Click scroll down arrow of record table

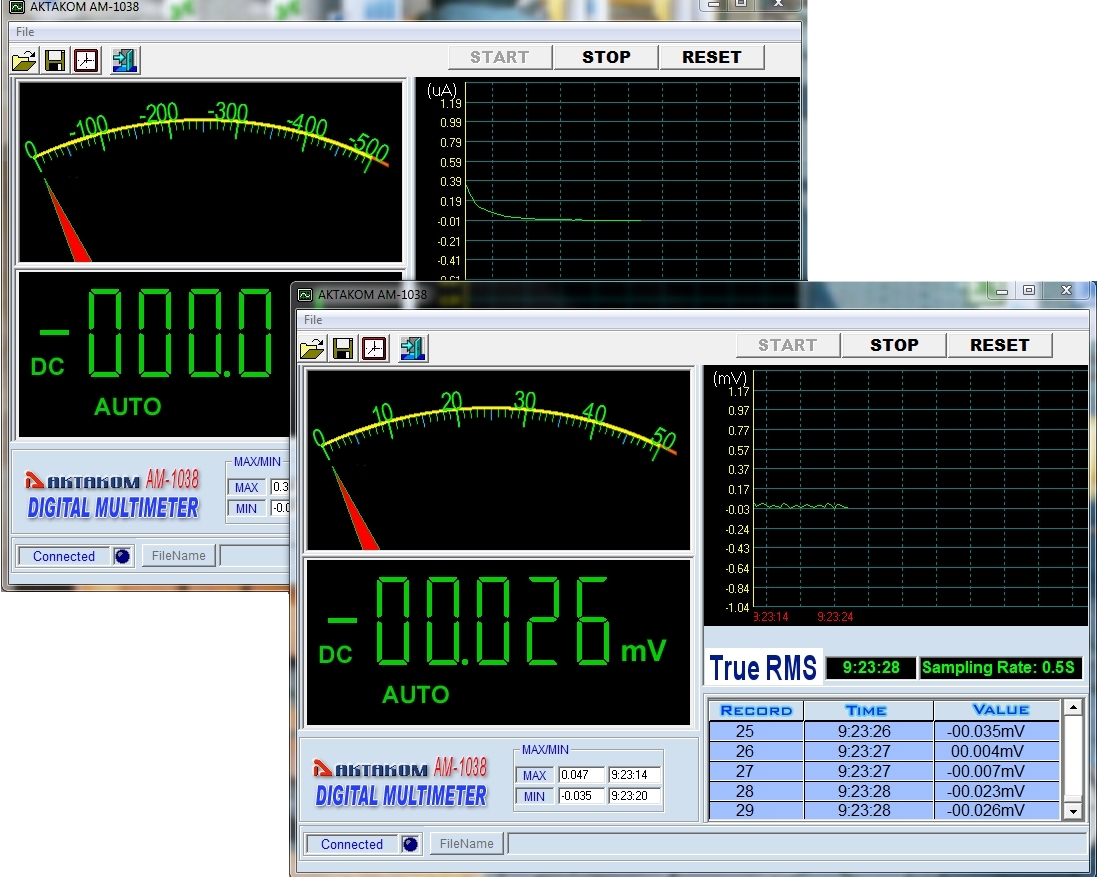[x=1073, y=811]
